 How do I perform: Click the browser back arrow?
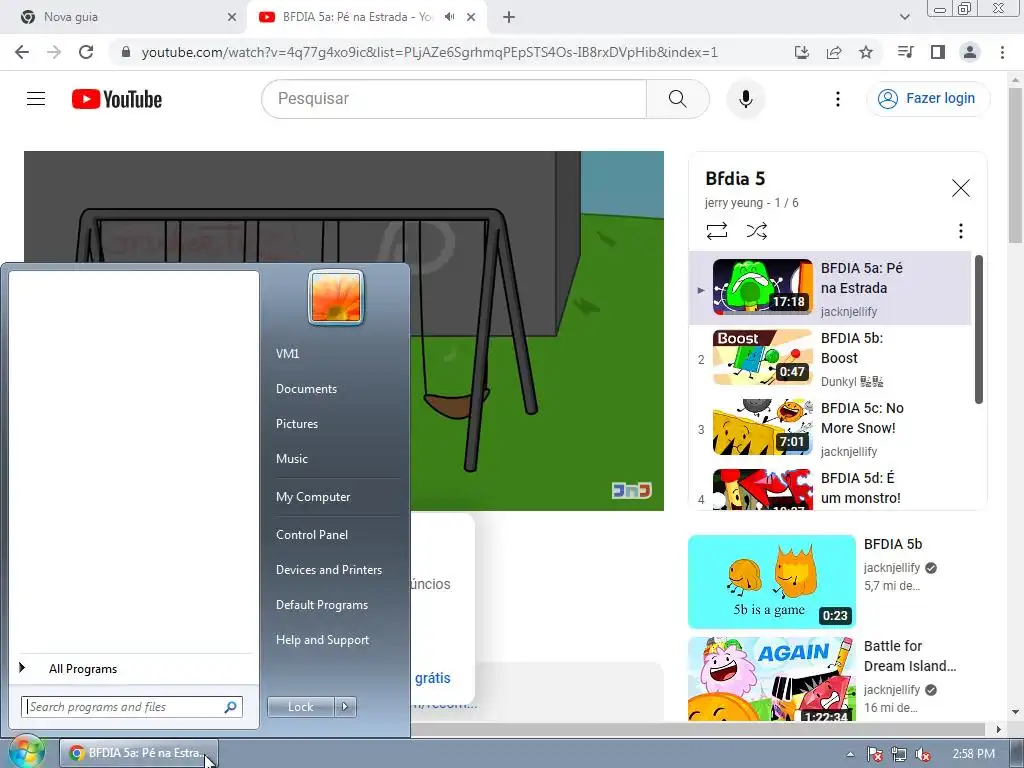click(x=22, y=52)
